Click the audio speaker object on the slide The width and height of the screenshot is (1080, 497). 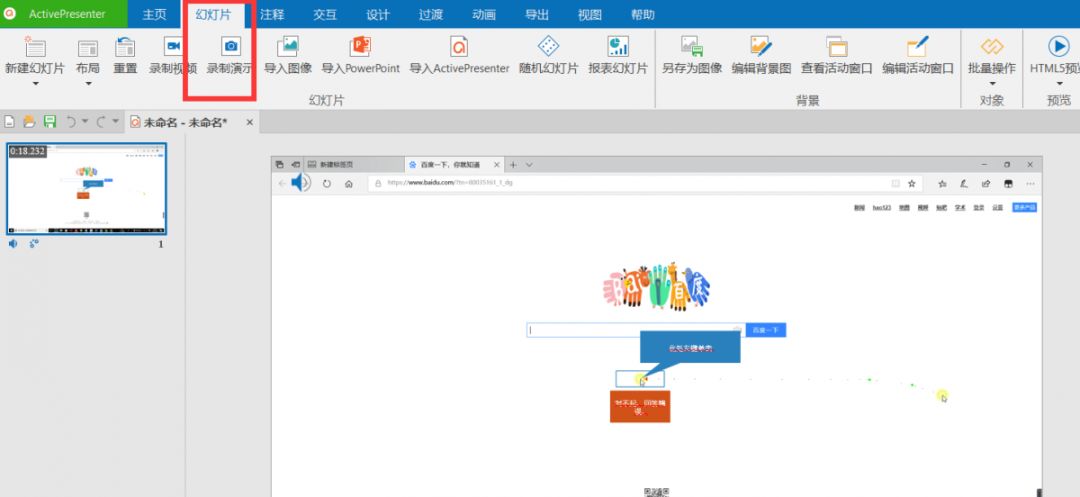(x=300, y=182)
